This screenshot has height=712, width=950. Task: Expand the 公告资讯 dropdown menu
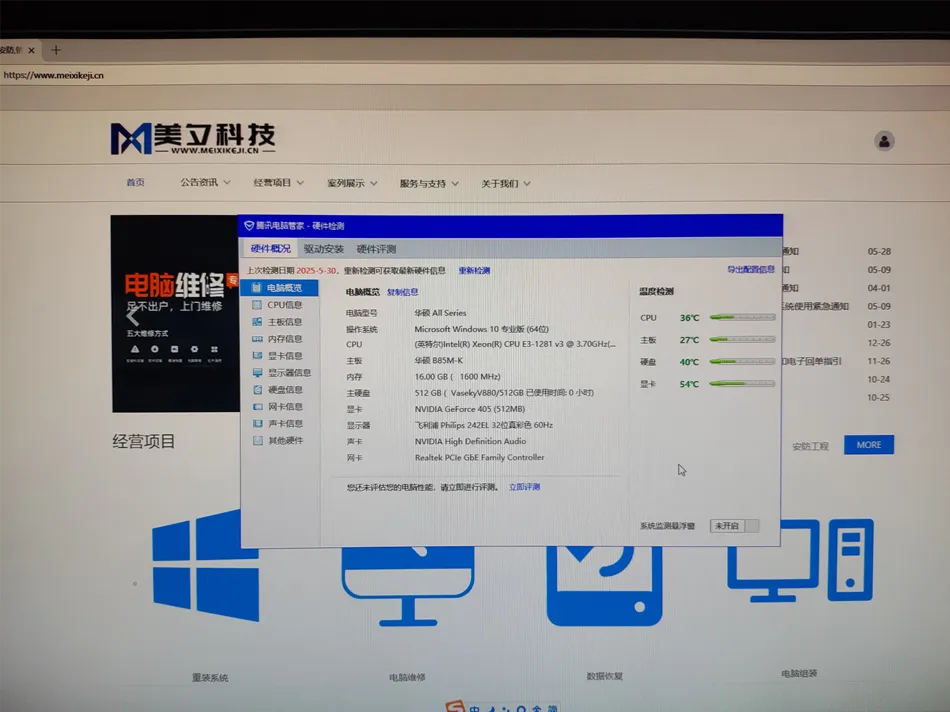(x=205, y=183)
